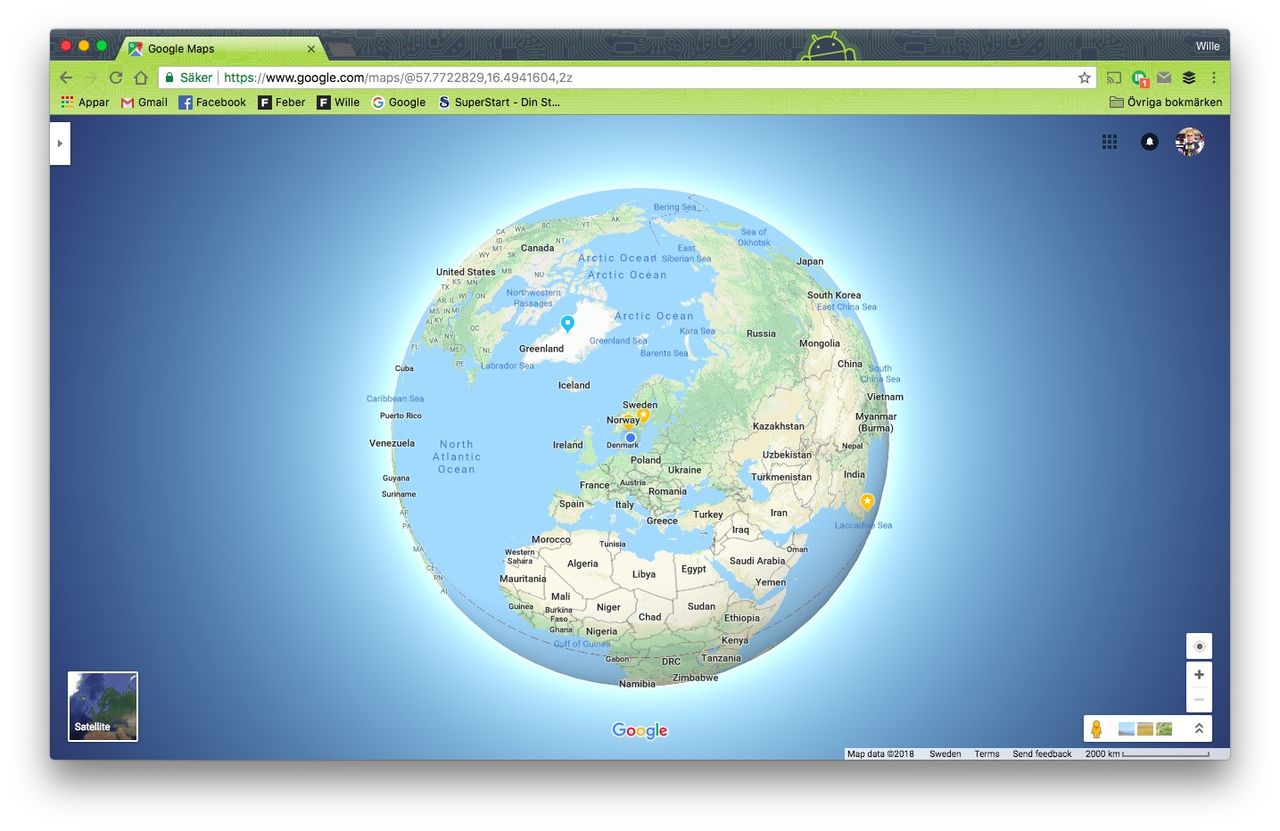Open the Google apps grid menu
Screen dimensions: 1280x831
coord(1109,142)
